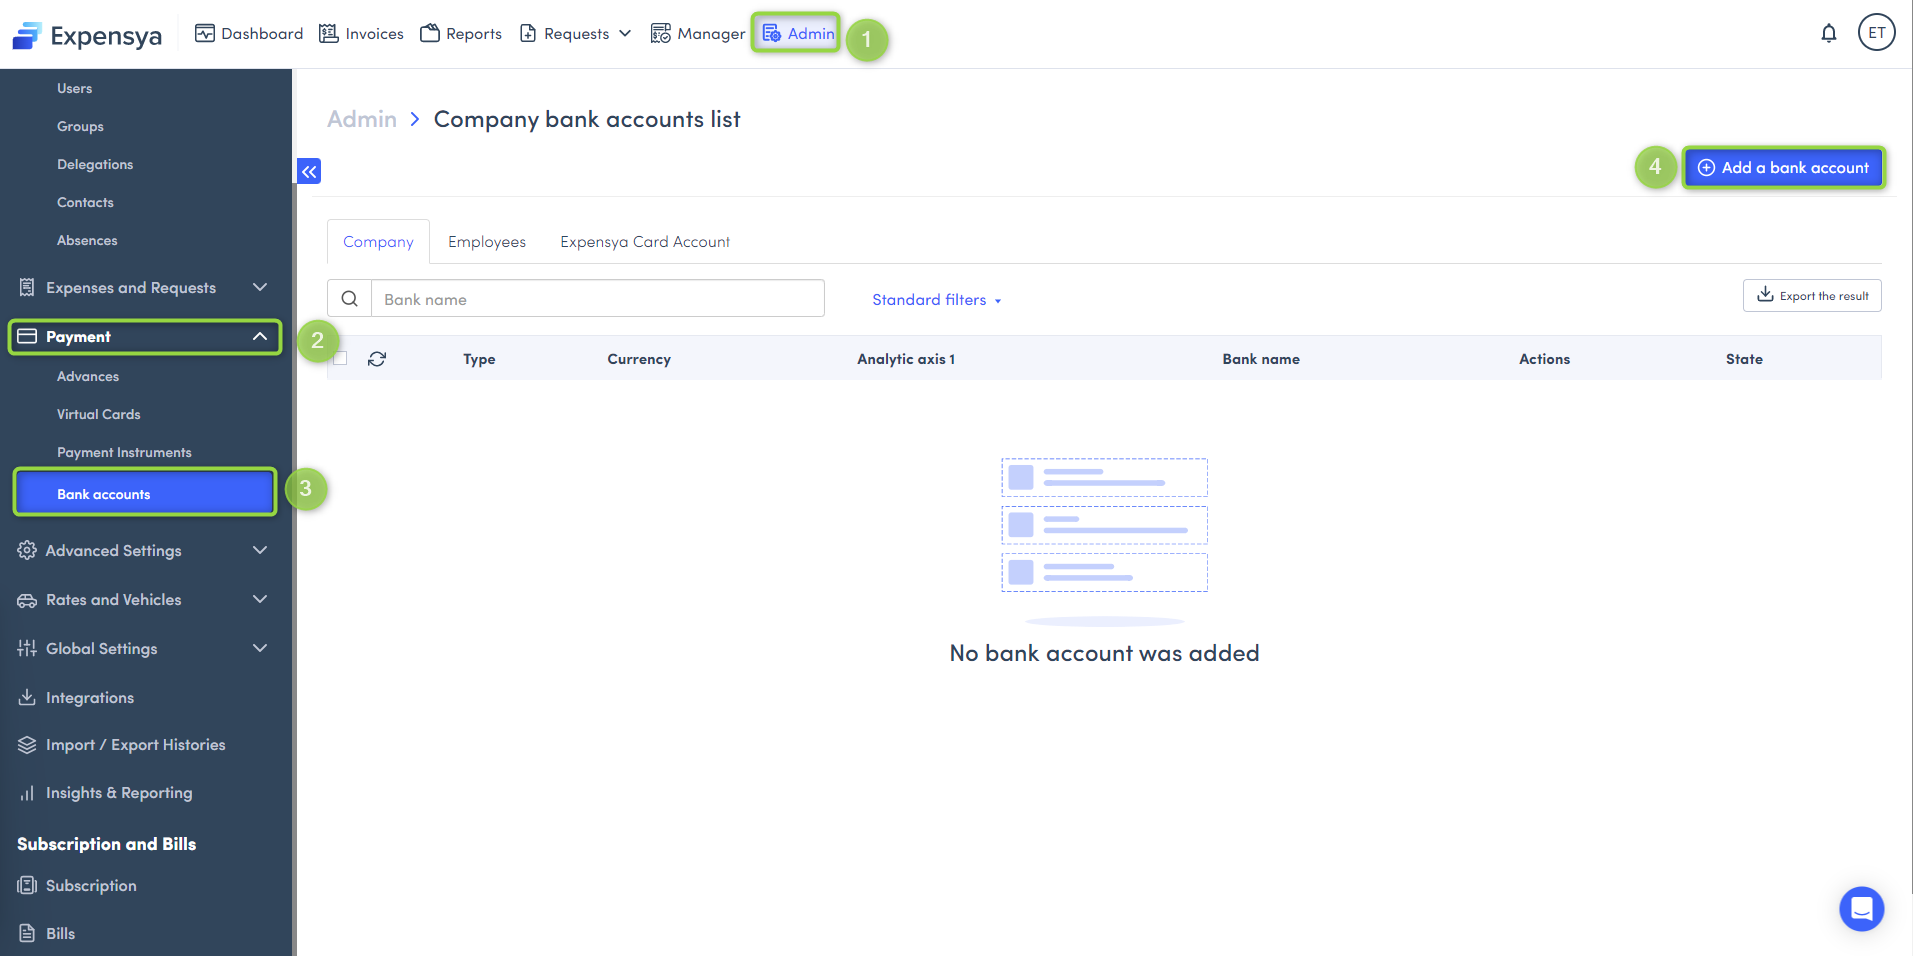Switch to the Expensya Card Account tab
The height and width of the screenshot is (956, 1913).
(644, 242)
